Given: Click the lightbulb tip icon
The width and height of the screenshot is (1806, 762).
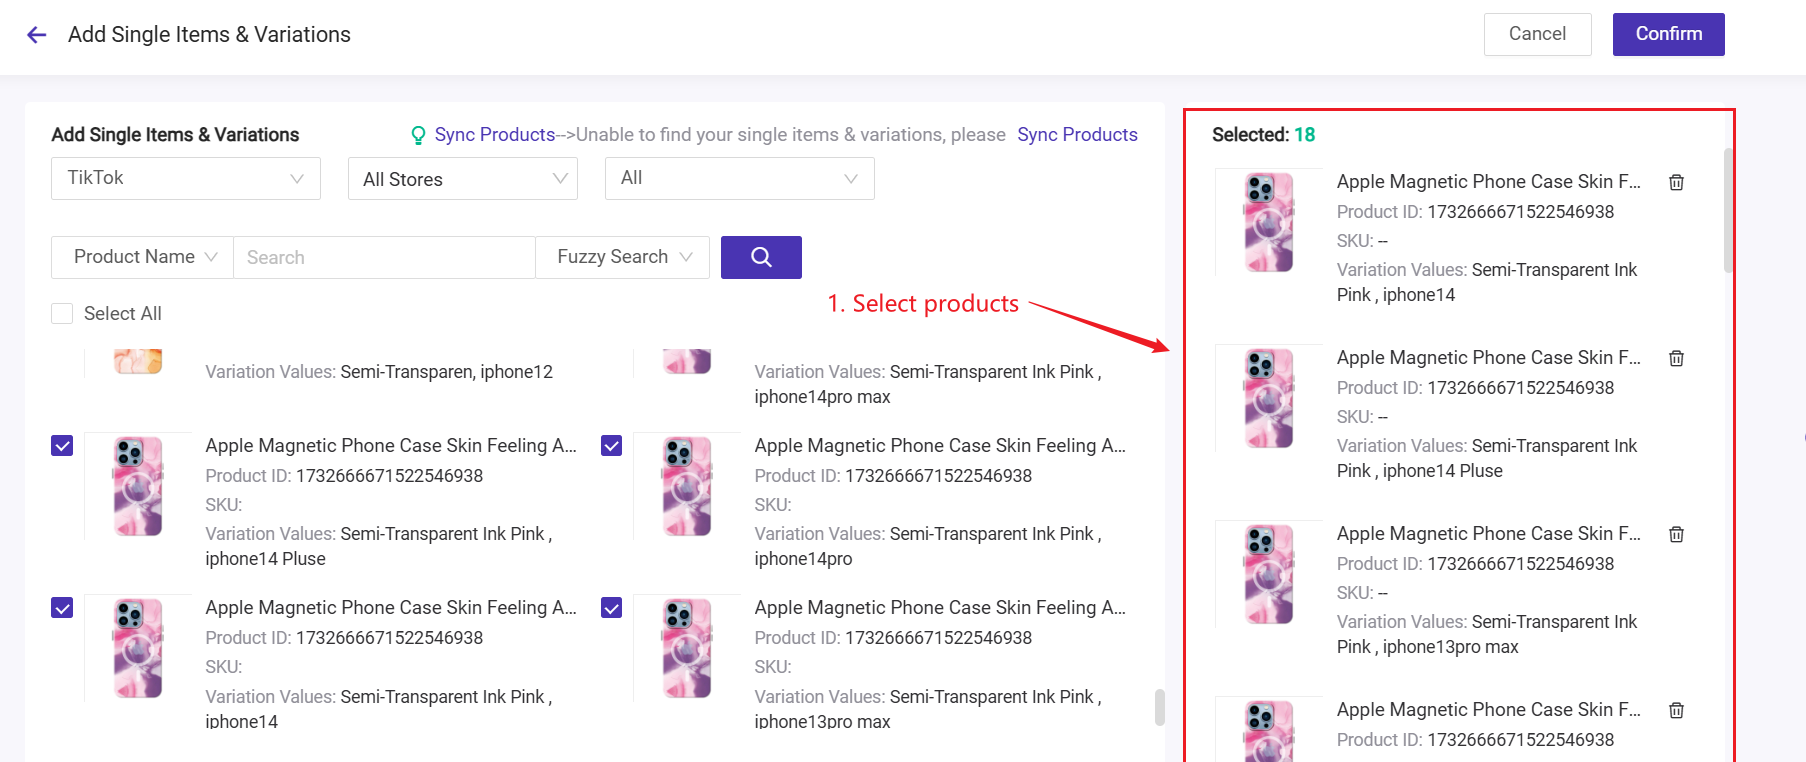Looking at the screenshot, I should [x=419, y=135].
